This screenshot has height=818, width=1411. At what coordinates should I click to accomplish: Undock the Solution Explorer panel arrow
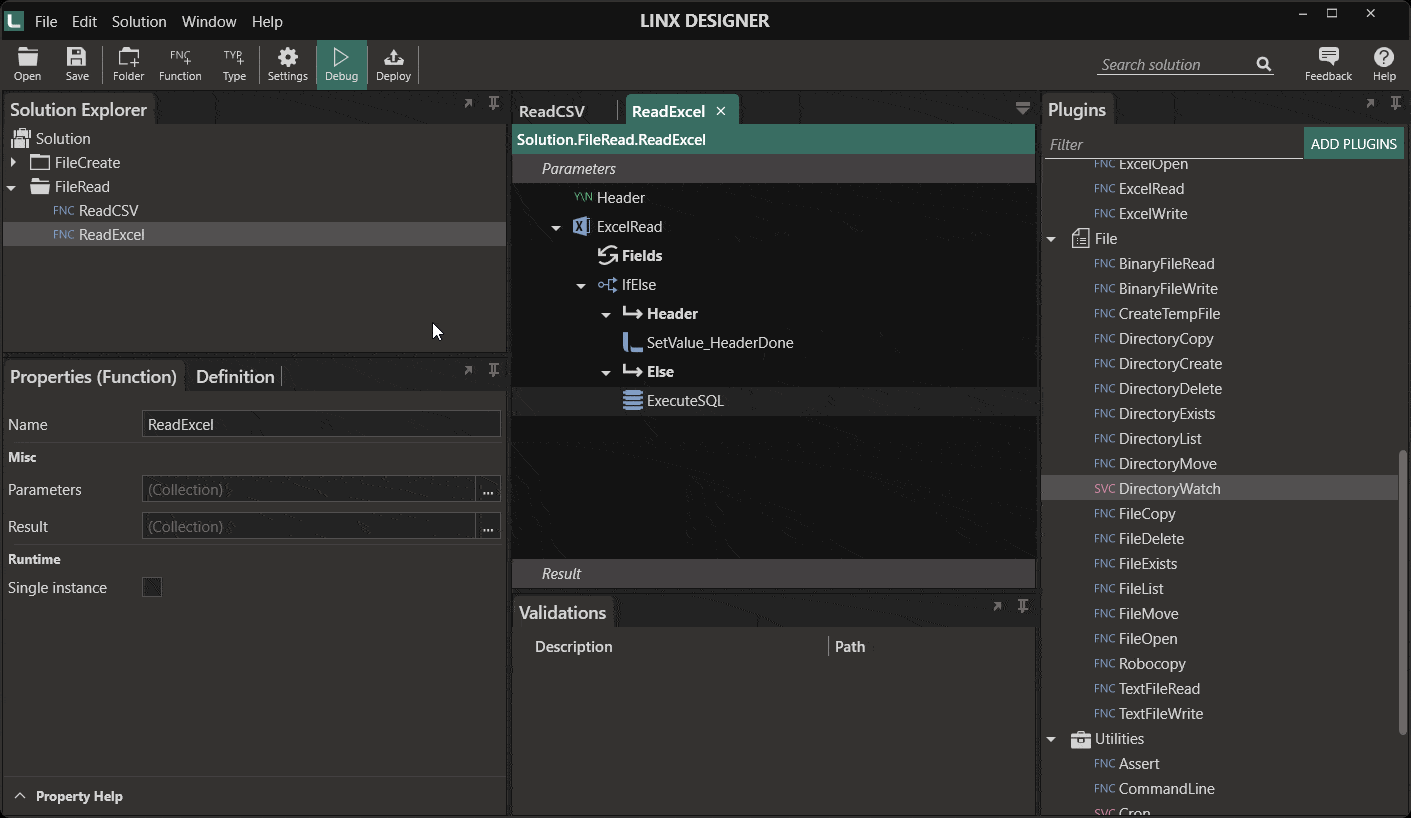point(468,103)
